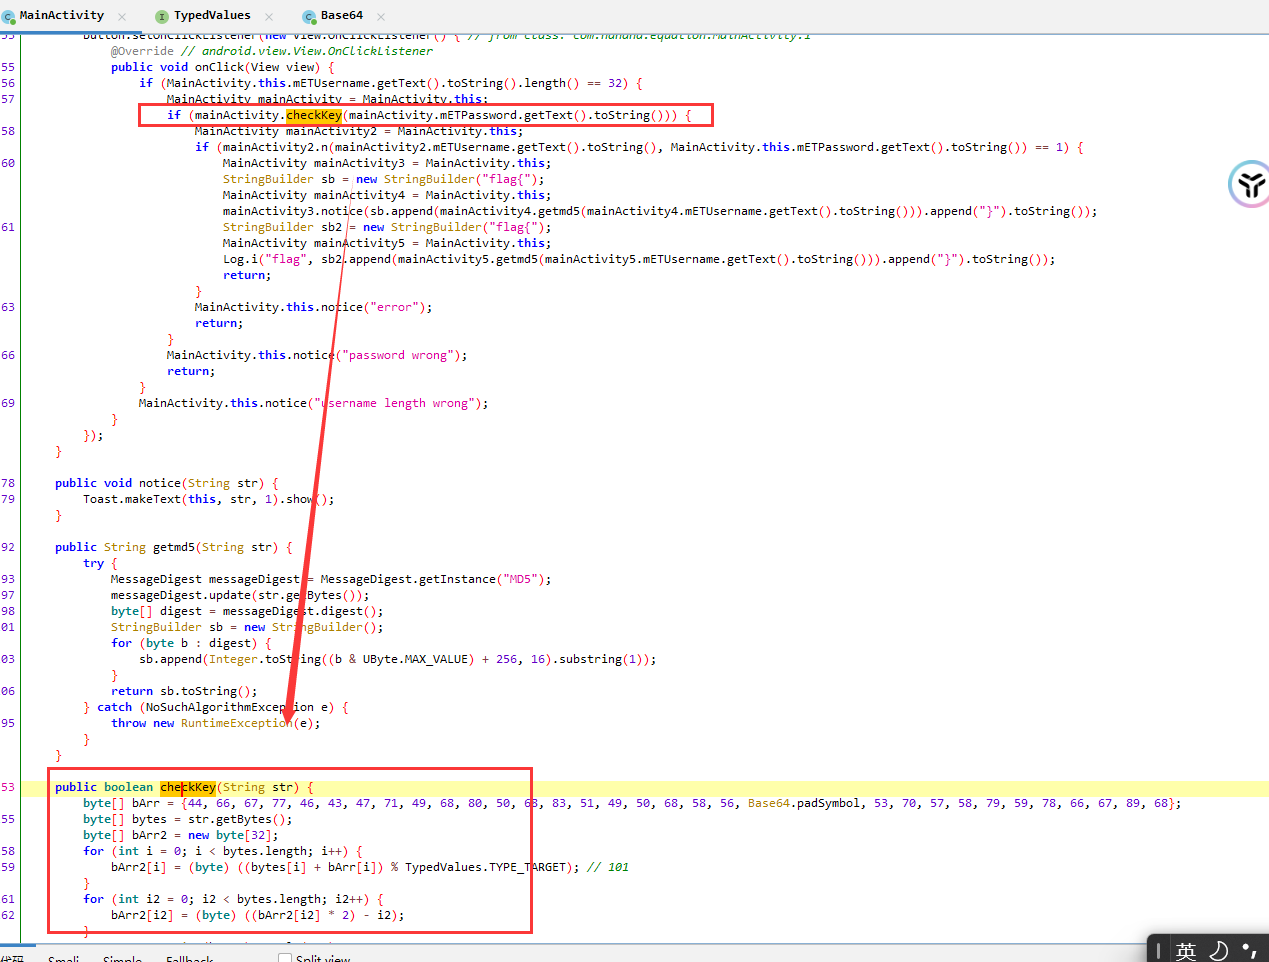Click the IME bar drag handle

coord(1158,950)
